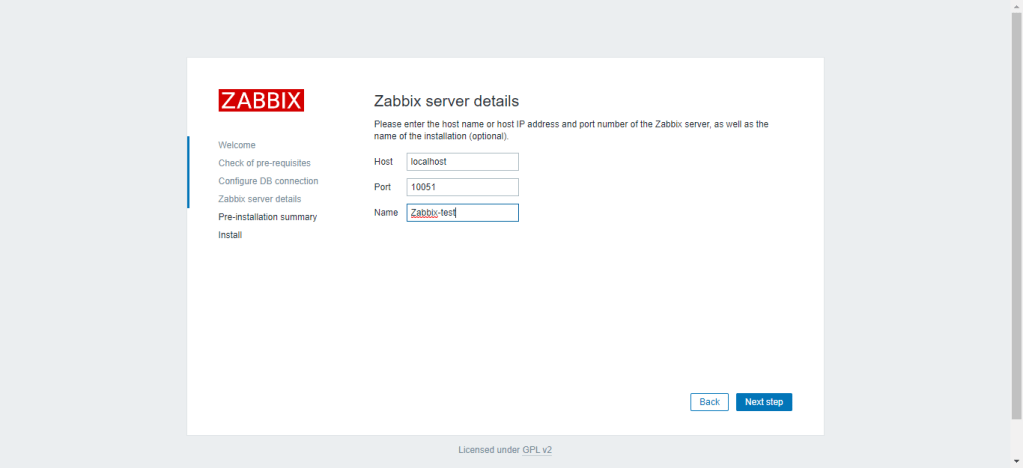
Task: Click the scrollbar up arrow
Action: coord(1016,5)
